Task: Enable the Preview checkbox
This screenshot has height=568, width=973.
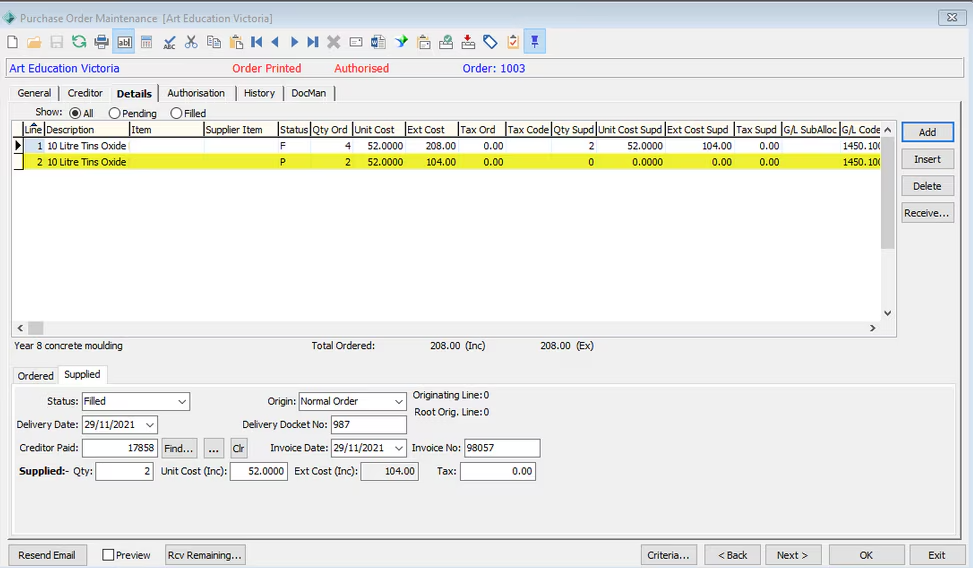Action: tap(109, 555)
